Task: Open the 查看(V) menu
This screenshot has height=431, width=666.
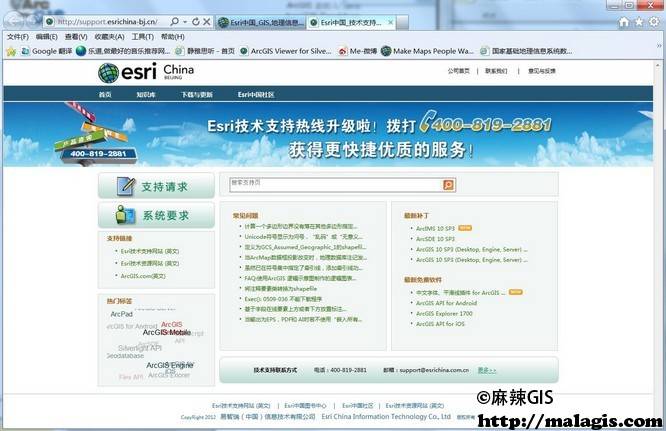Action: point(76,37)
